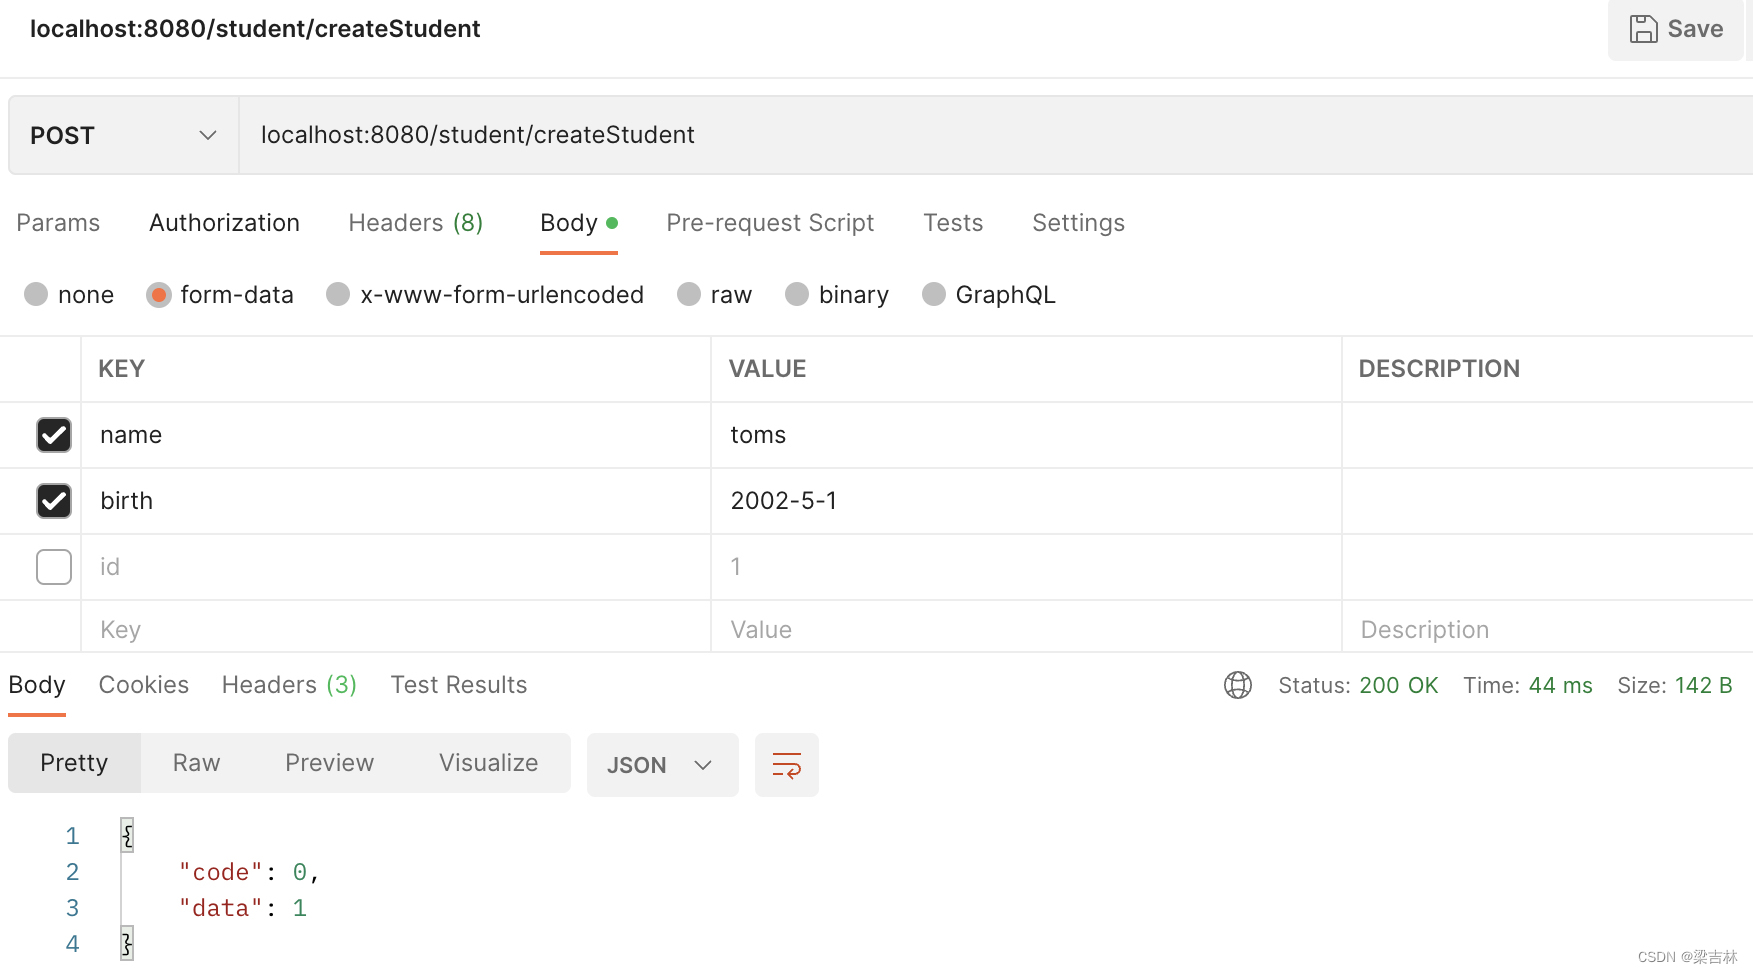Image resolution: width=1753 pixels, height=974 pixels.
Task: Click the DESCRIPTION column header
Action: click(1439, 369)
